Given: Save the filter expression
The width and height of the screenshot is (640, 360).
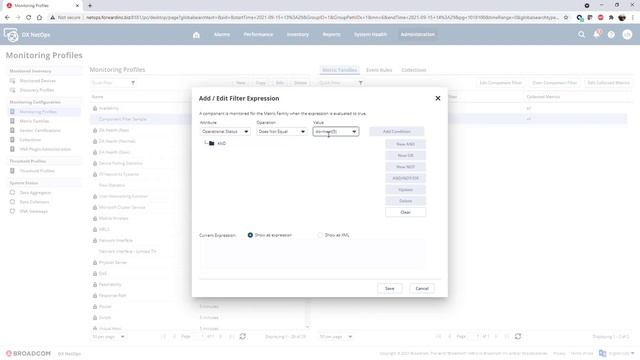Looking at the screenshot, I should click(x=390, y=289).
